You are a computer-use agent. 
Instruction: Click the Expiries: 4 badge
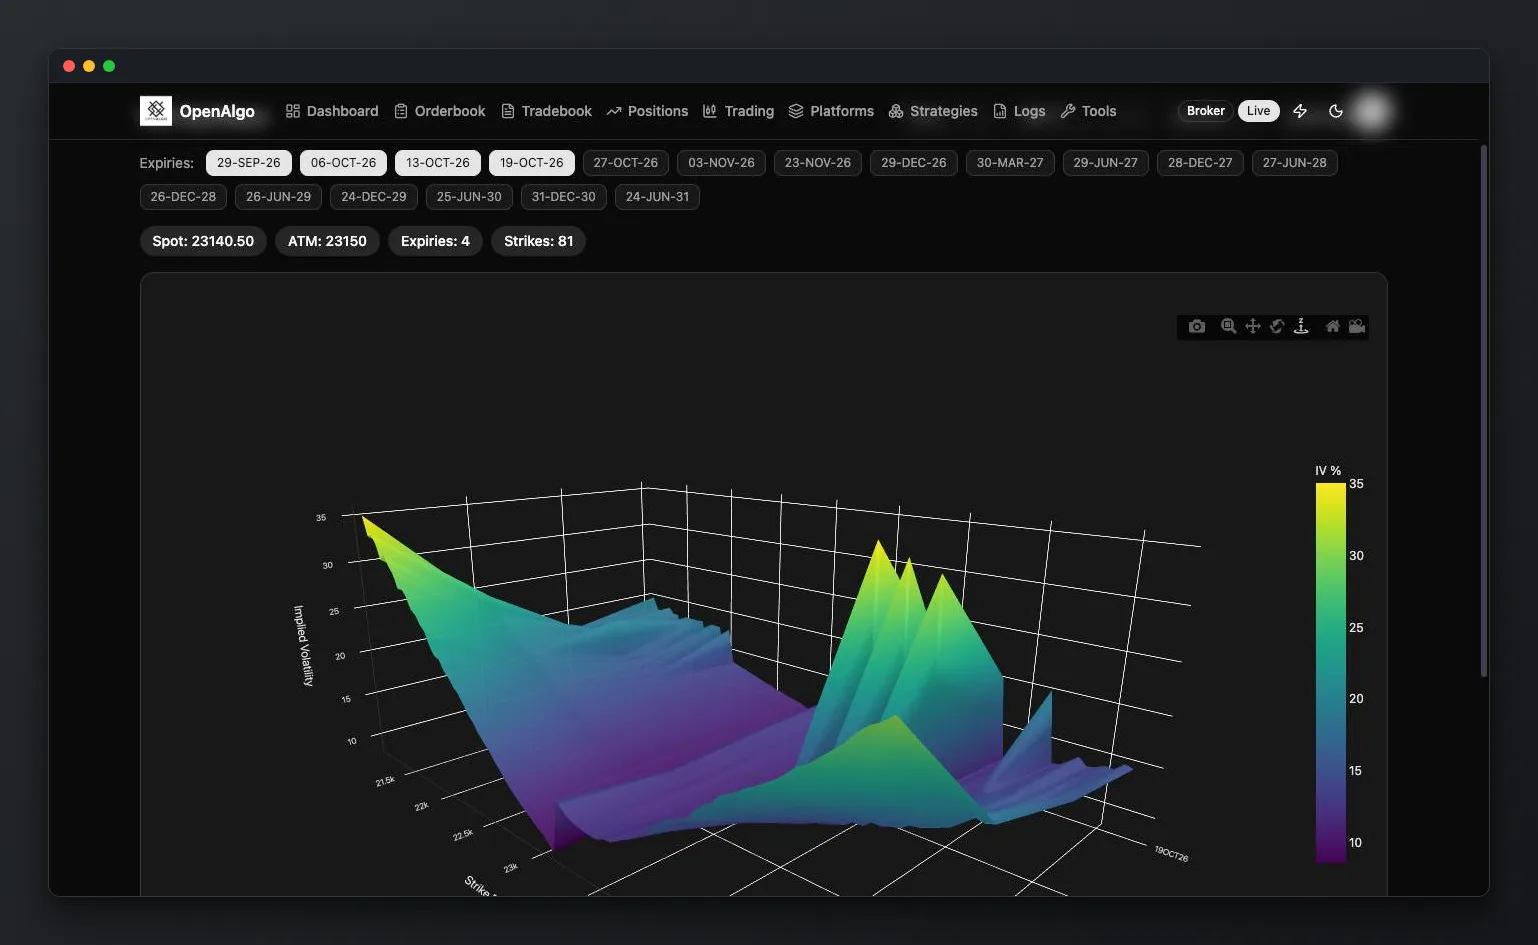[435, 241]
